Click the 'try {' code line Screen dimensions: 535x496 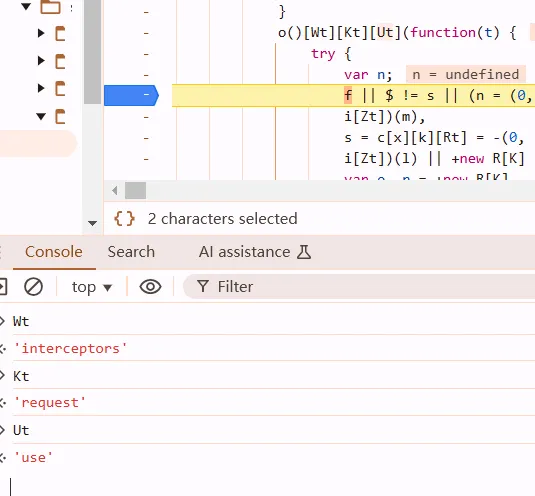[331, 54]
